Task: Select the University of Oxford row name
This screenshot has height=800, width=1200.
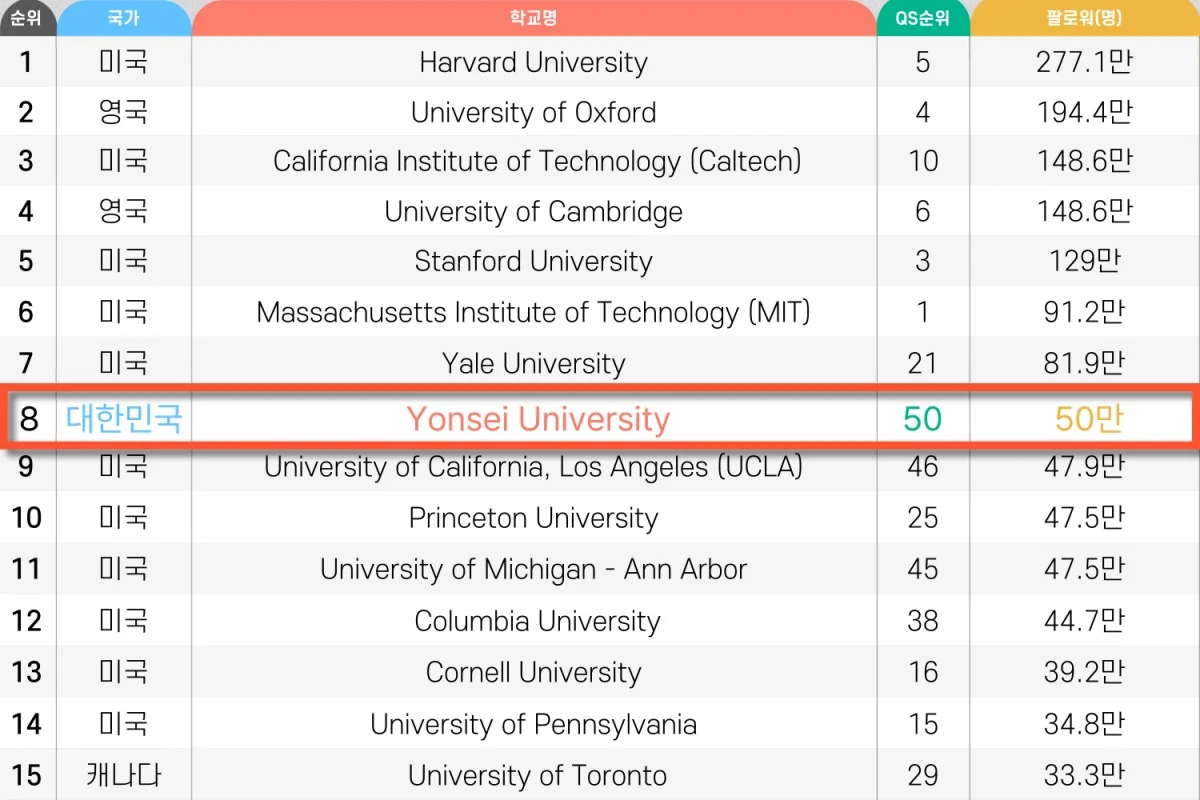Action: (533, 112)
